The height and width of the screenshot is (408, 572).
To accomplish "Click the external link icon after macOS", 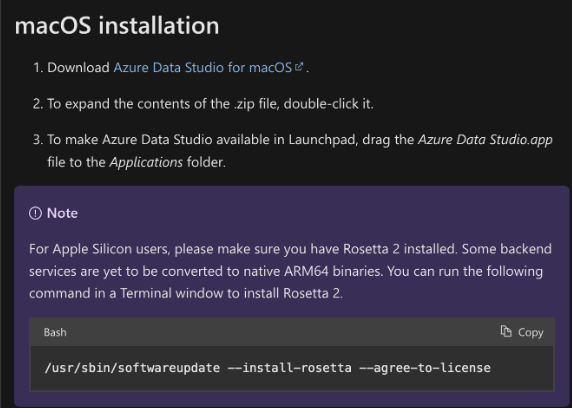I will pyautogui.click(x=299, y=67).
